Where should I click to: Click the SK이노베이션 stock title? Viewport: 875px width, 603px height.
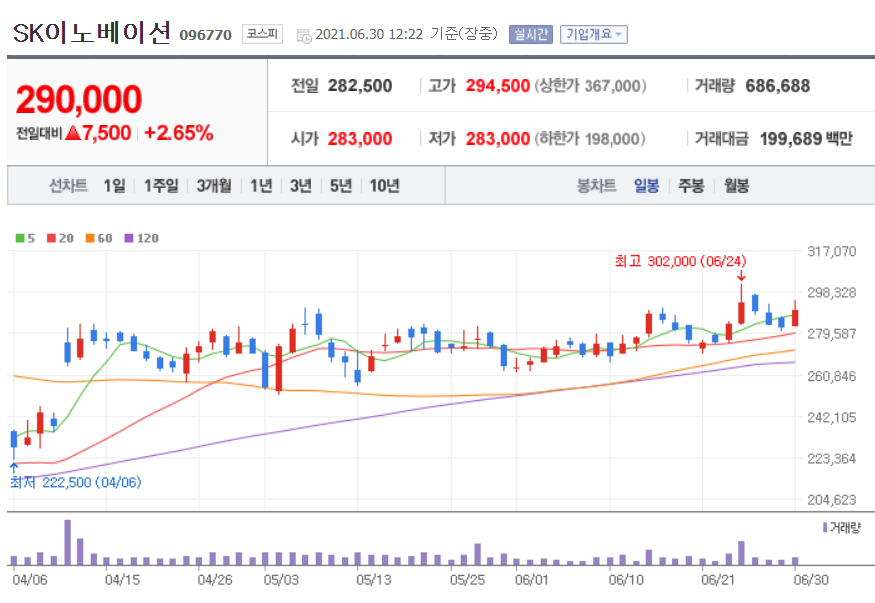[92, 33]
